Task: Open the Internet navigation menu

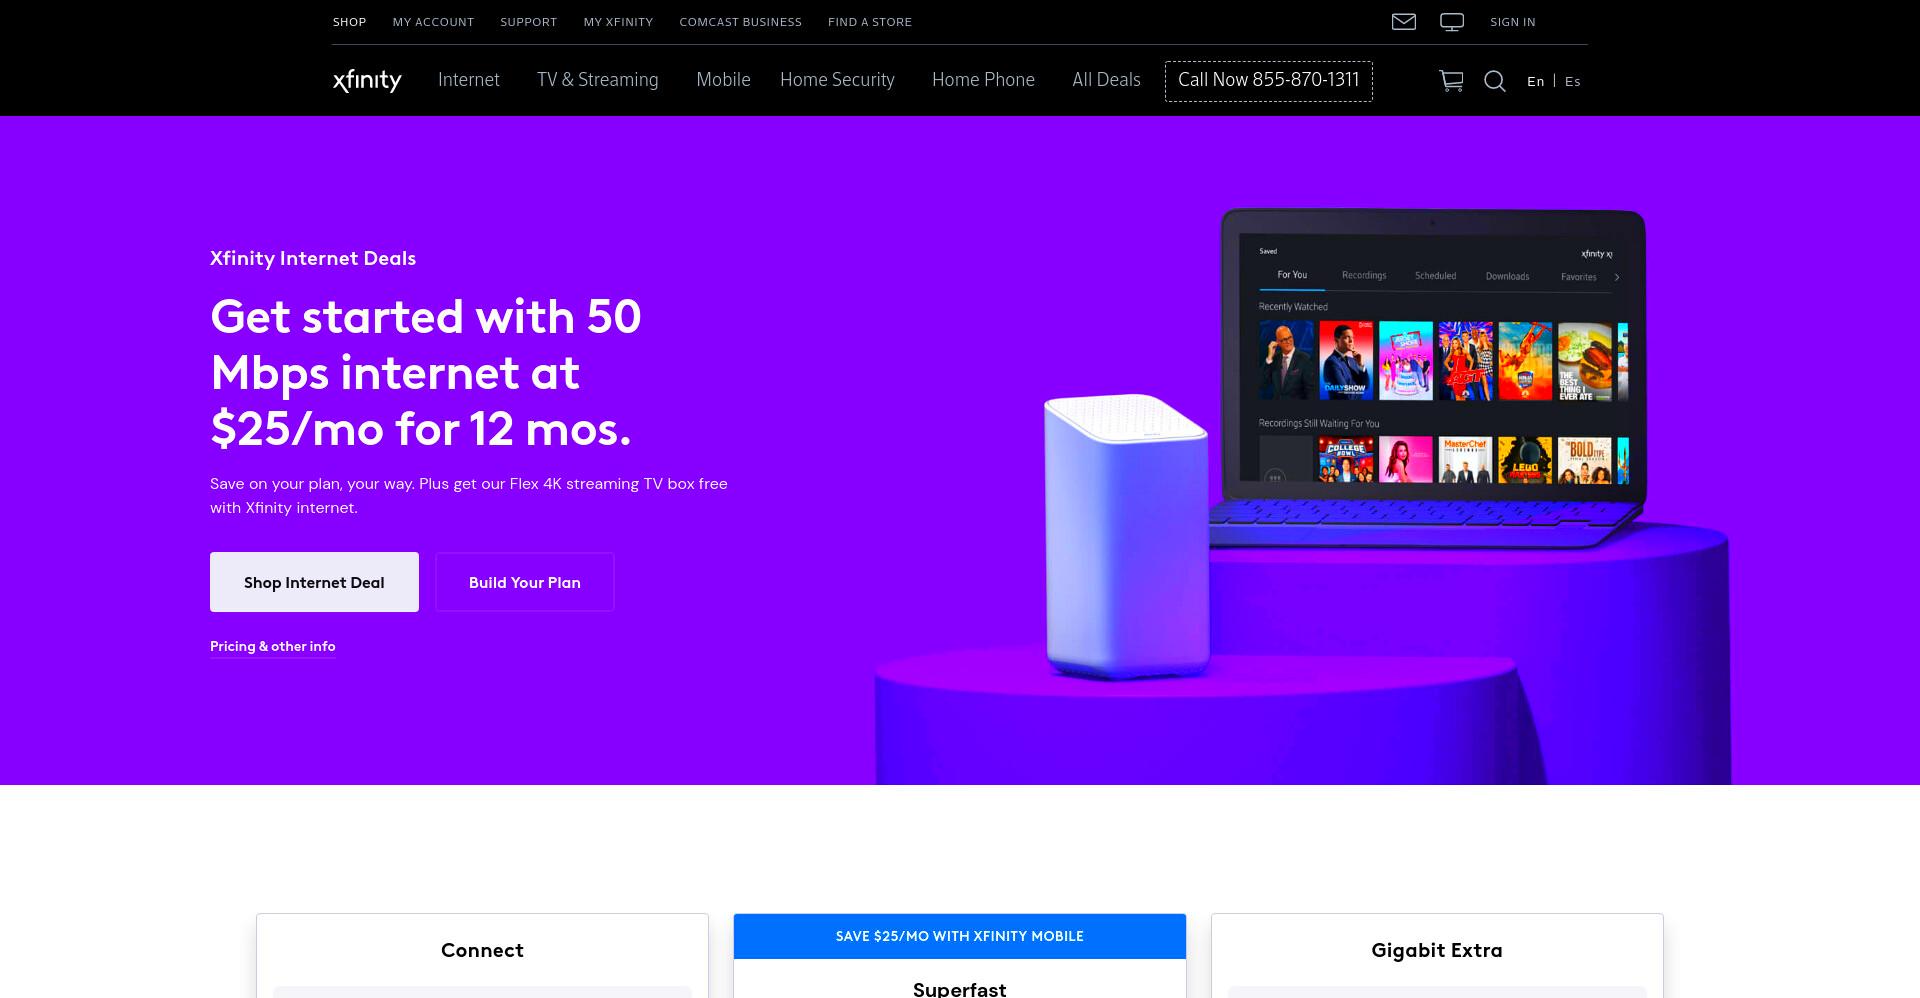Action: click(468, 80)
